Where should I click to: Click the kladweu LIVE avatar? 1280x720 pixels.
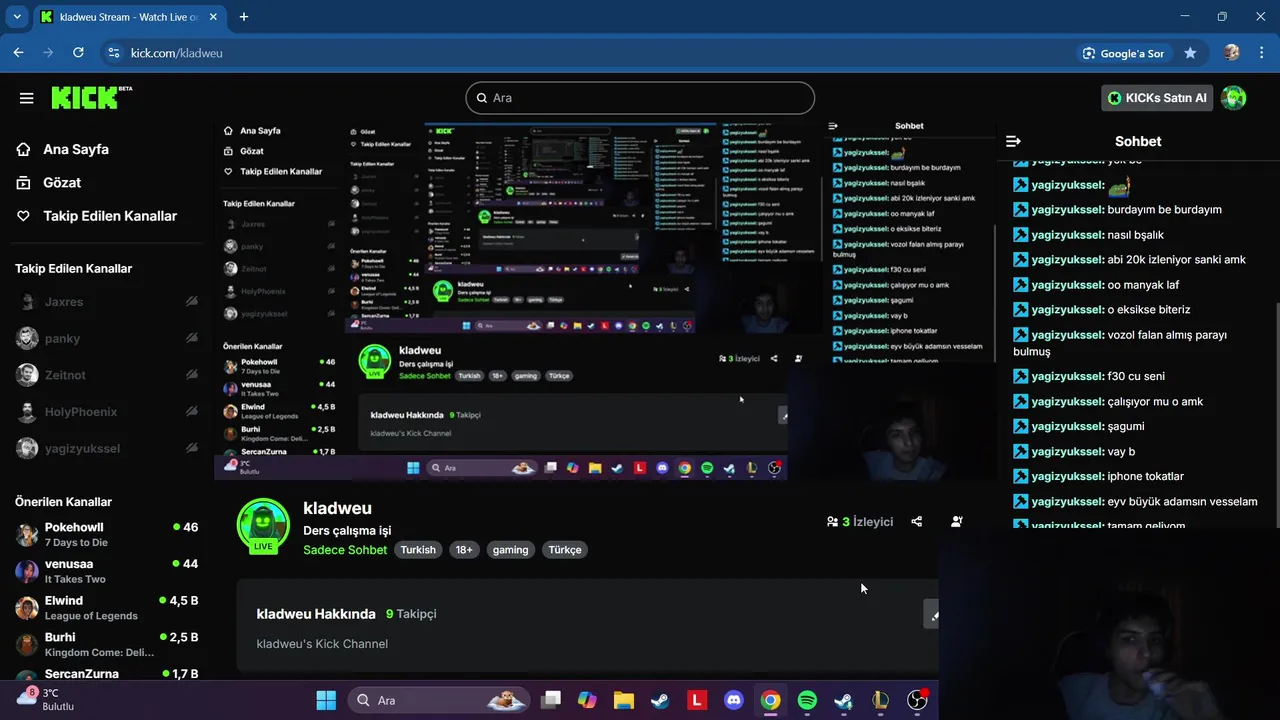tap(263, 526)
